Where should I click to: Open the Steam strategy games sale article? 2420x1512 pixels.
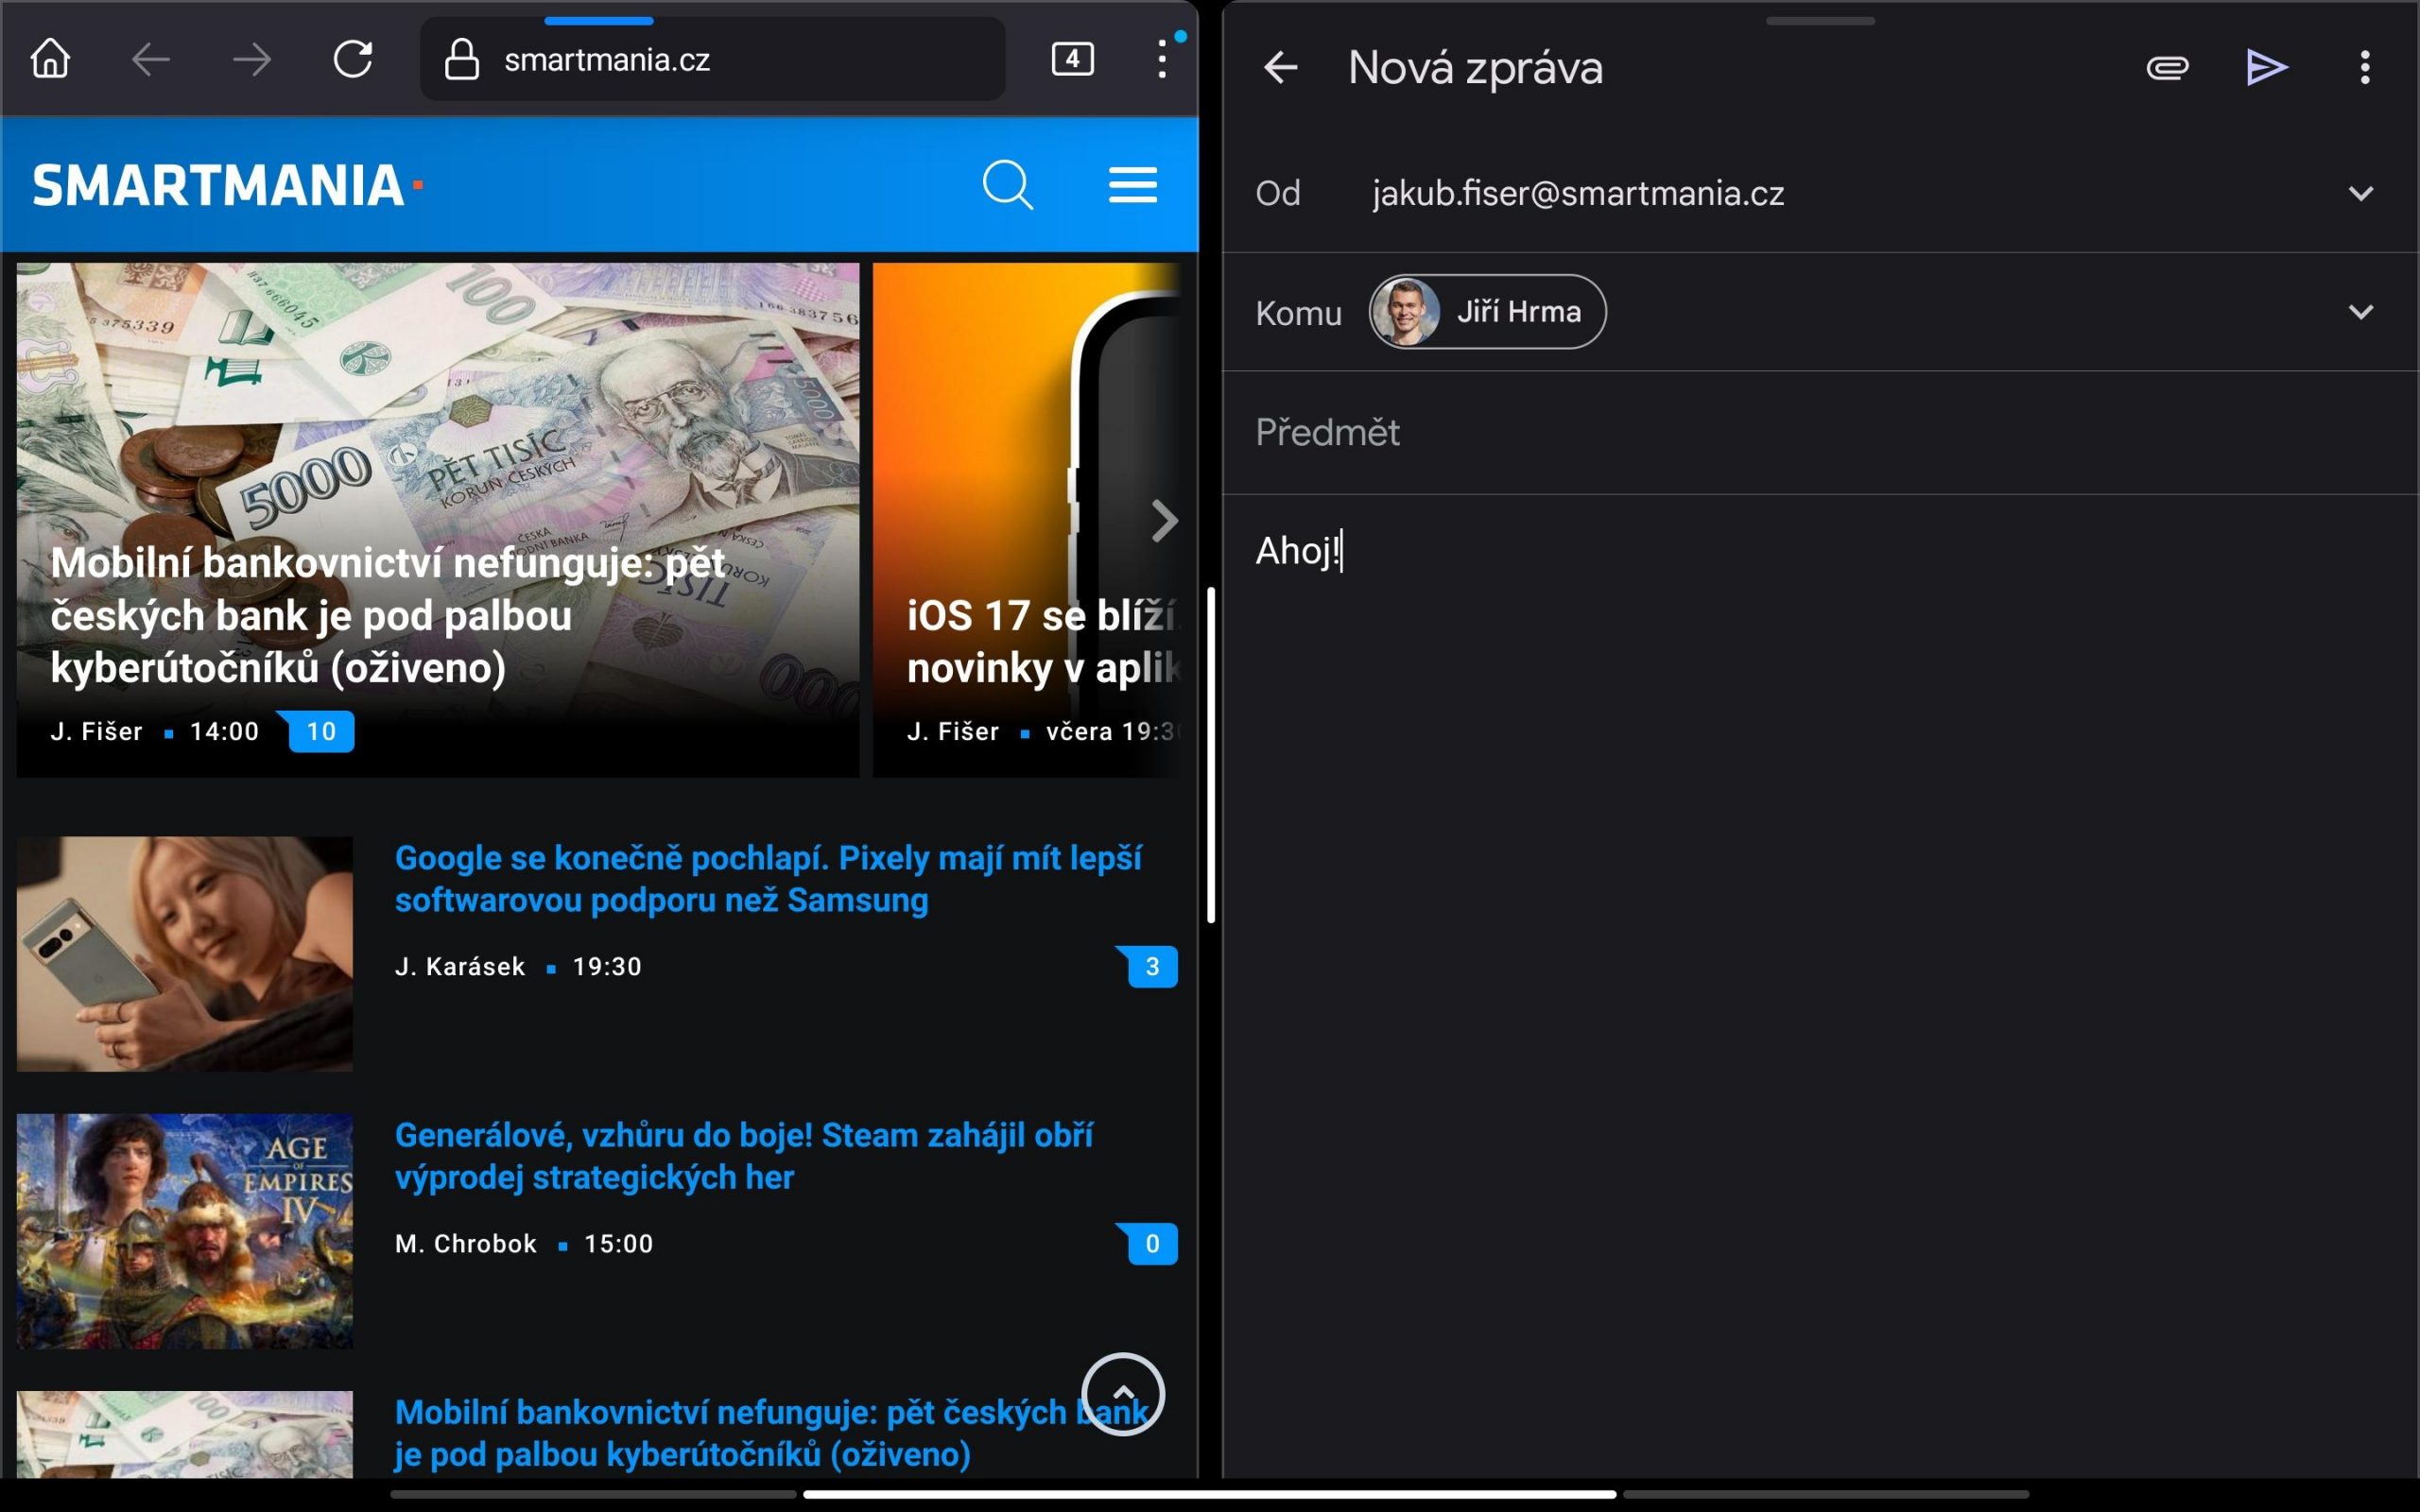744,1156
